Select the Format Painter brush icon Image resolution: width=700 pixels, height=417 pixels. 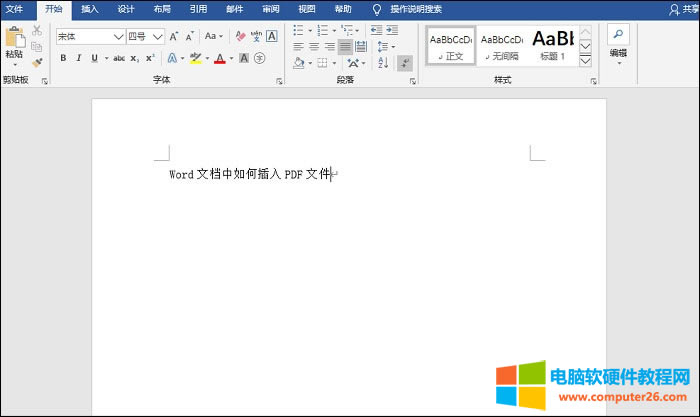click(37, 62)
